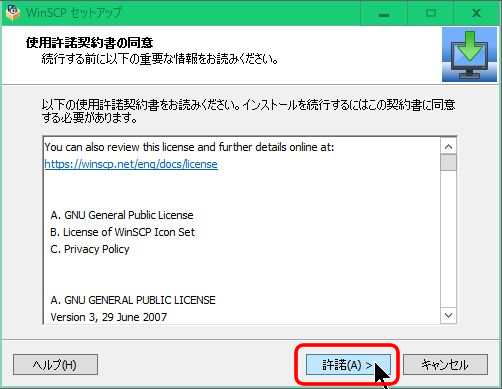Click the 許諾(A) accept button

348,365
